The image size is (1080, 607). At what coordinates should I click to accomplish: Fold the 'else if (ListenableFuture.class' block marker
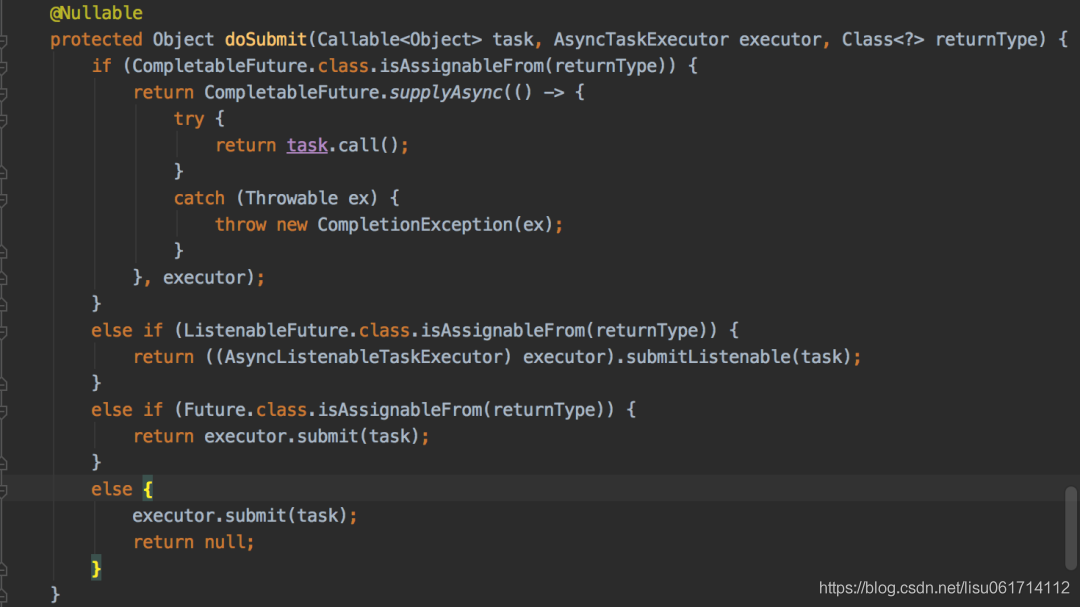[x=3, y=332]
